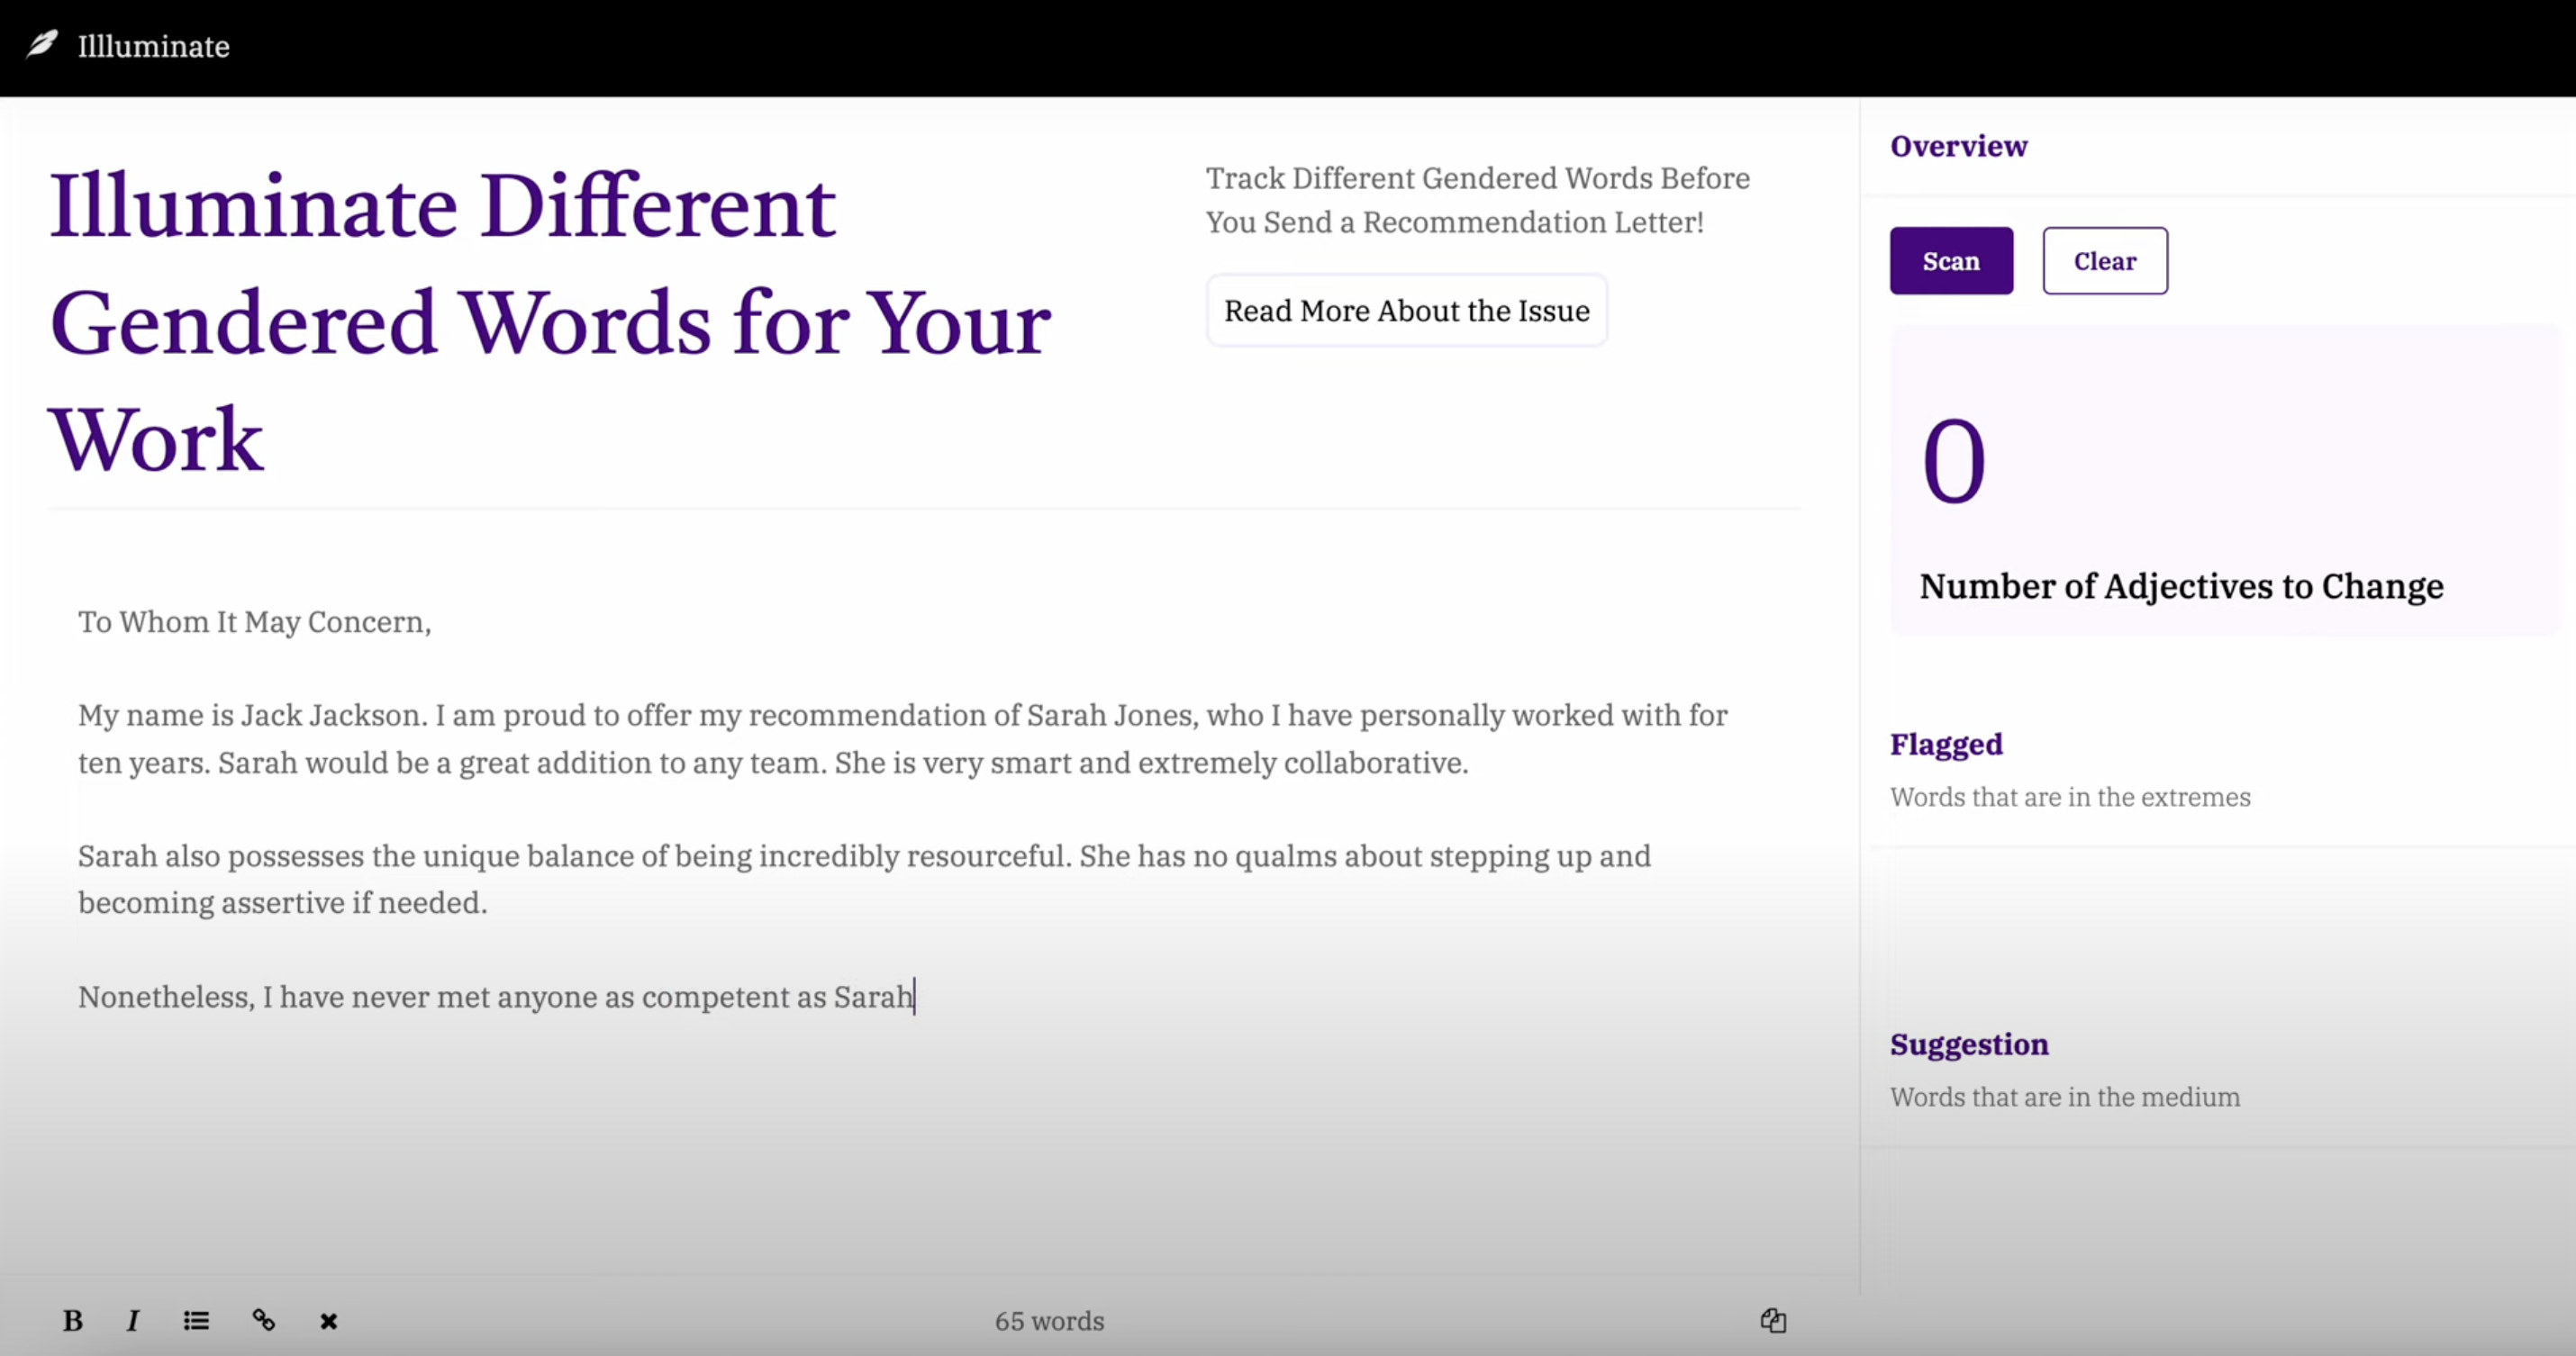Click the Illuminate brand name in header
This screenshot has height=1356, width=2576.
[153, 47]
